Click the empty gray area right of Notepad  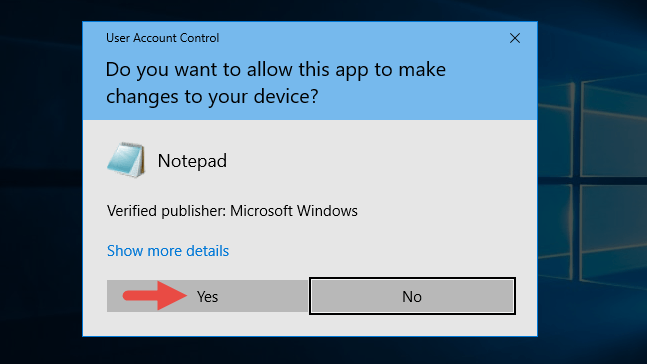click(x=371, y=161)
